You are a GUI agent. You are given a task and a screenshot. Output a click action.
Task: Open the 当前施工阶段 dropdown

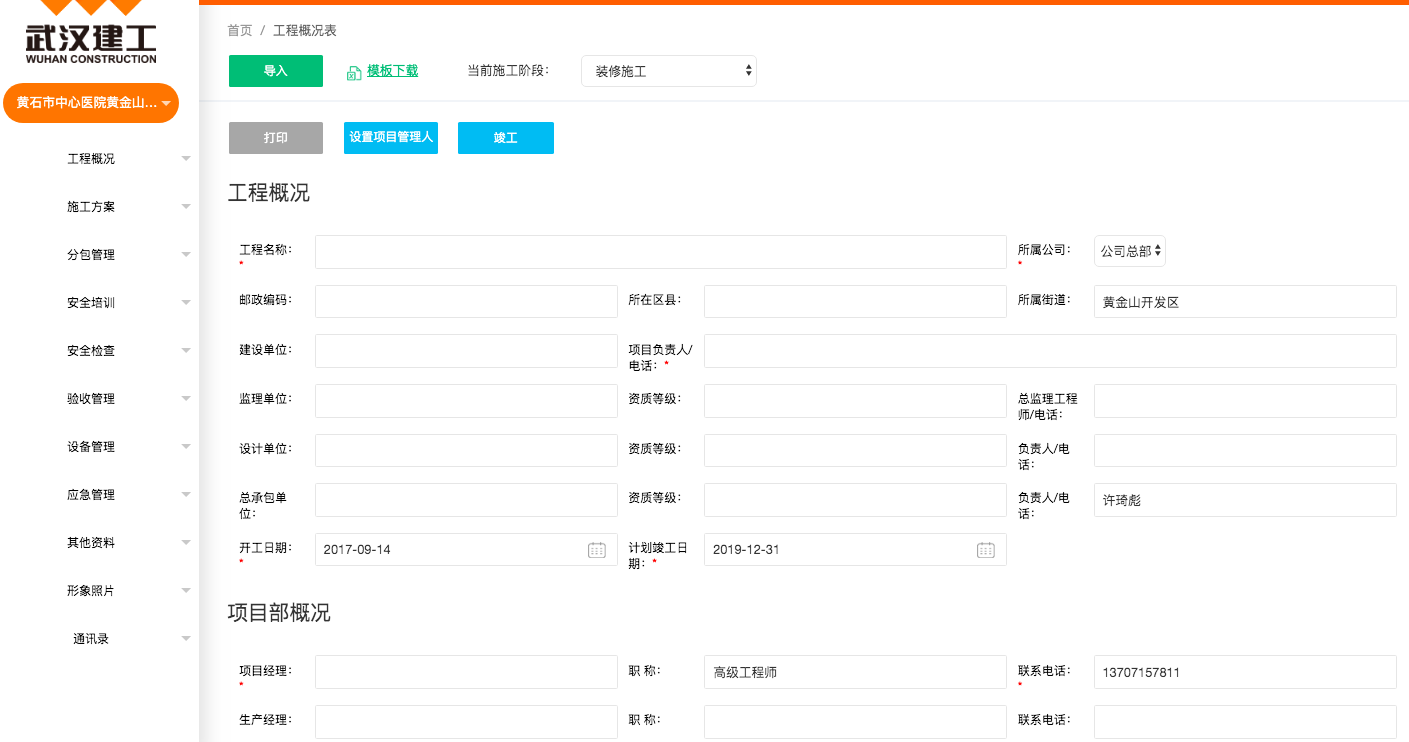point(669,71)
